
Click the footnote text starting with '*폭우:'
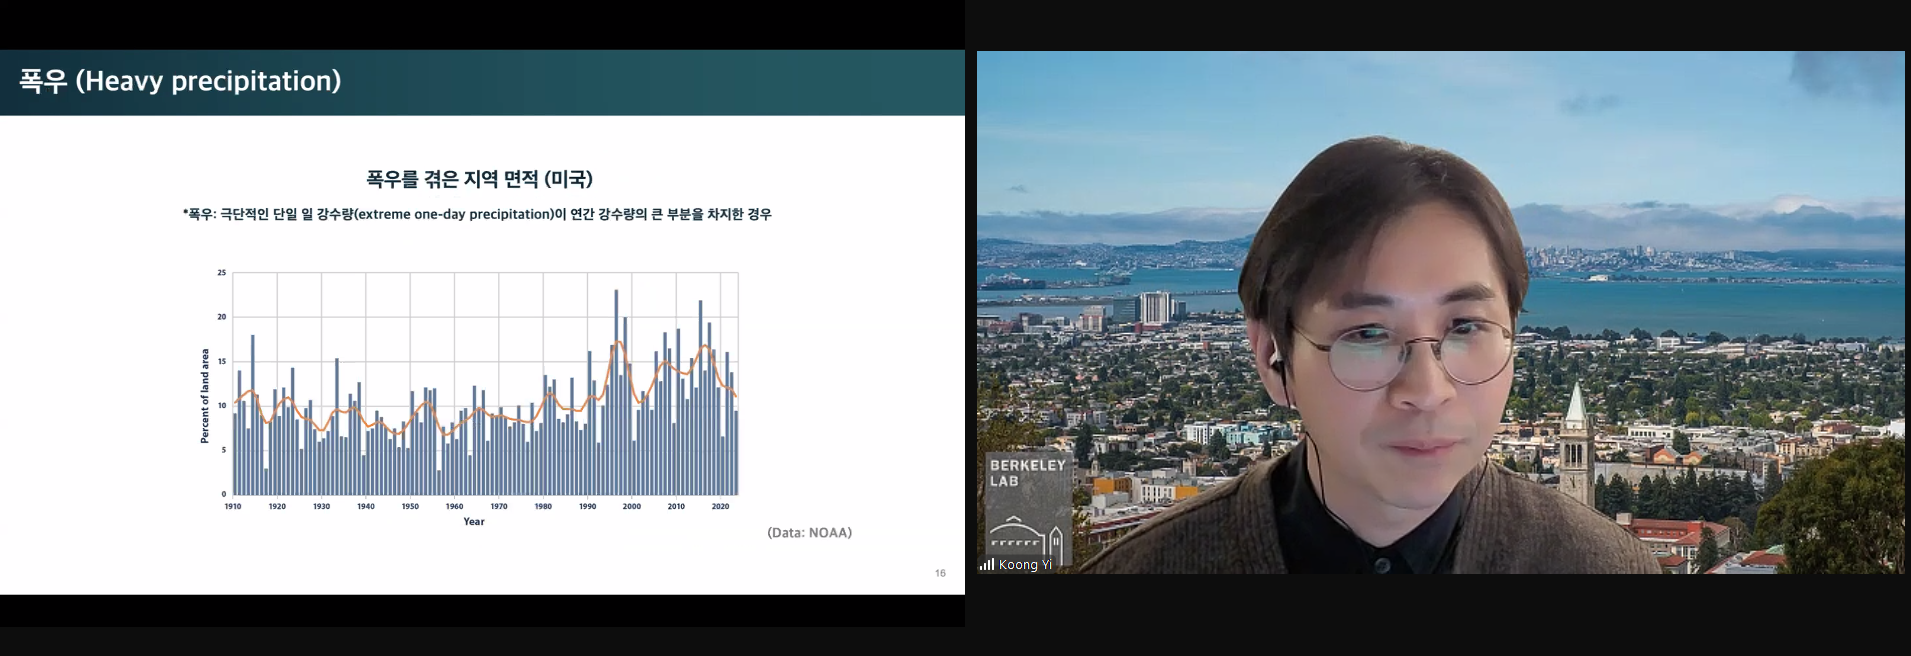tap(477, 214)
